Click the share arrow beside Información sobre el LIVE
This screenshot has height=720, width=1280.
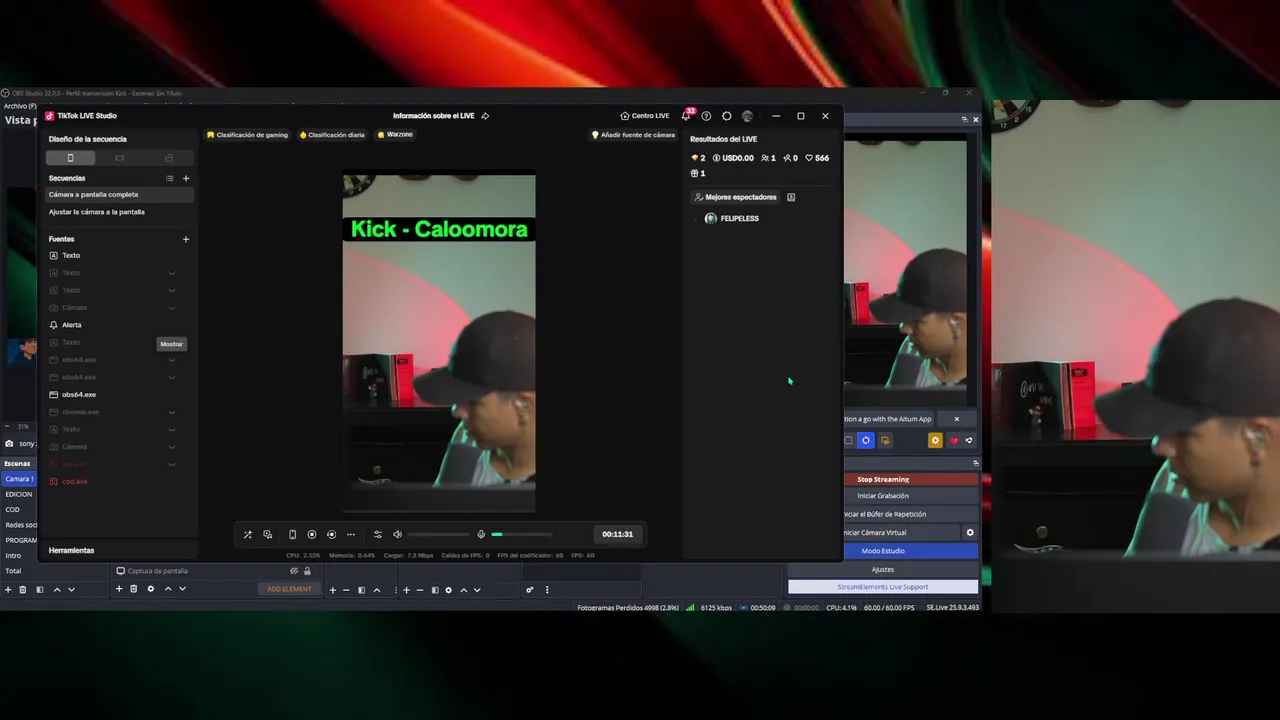click(485, 116)
